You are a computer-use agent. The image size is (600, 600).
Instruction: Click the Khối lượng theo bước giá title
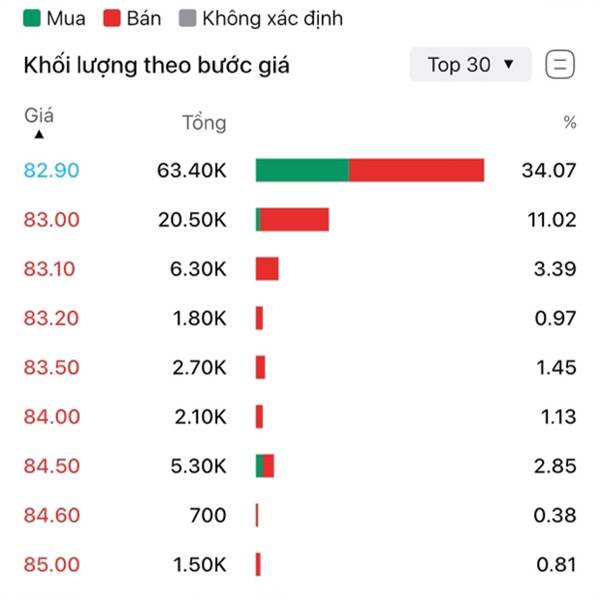[156, 66]
